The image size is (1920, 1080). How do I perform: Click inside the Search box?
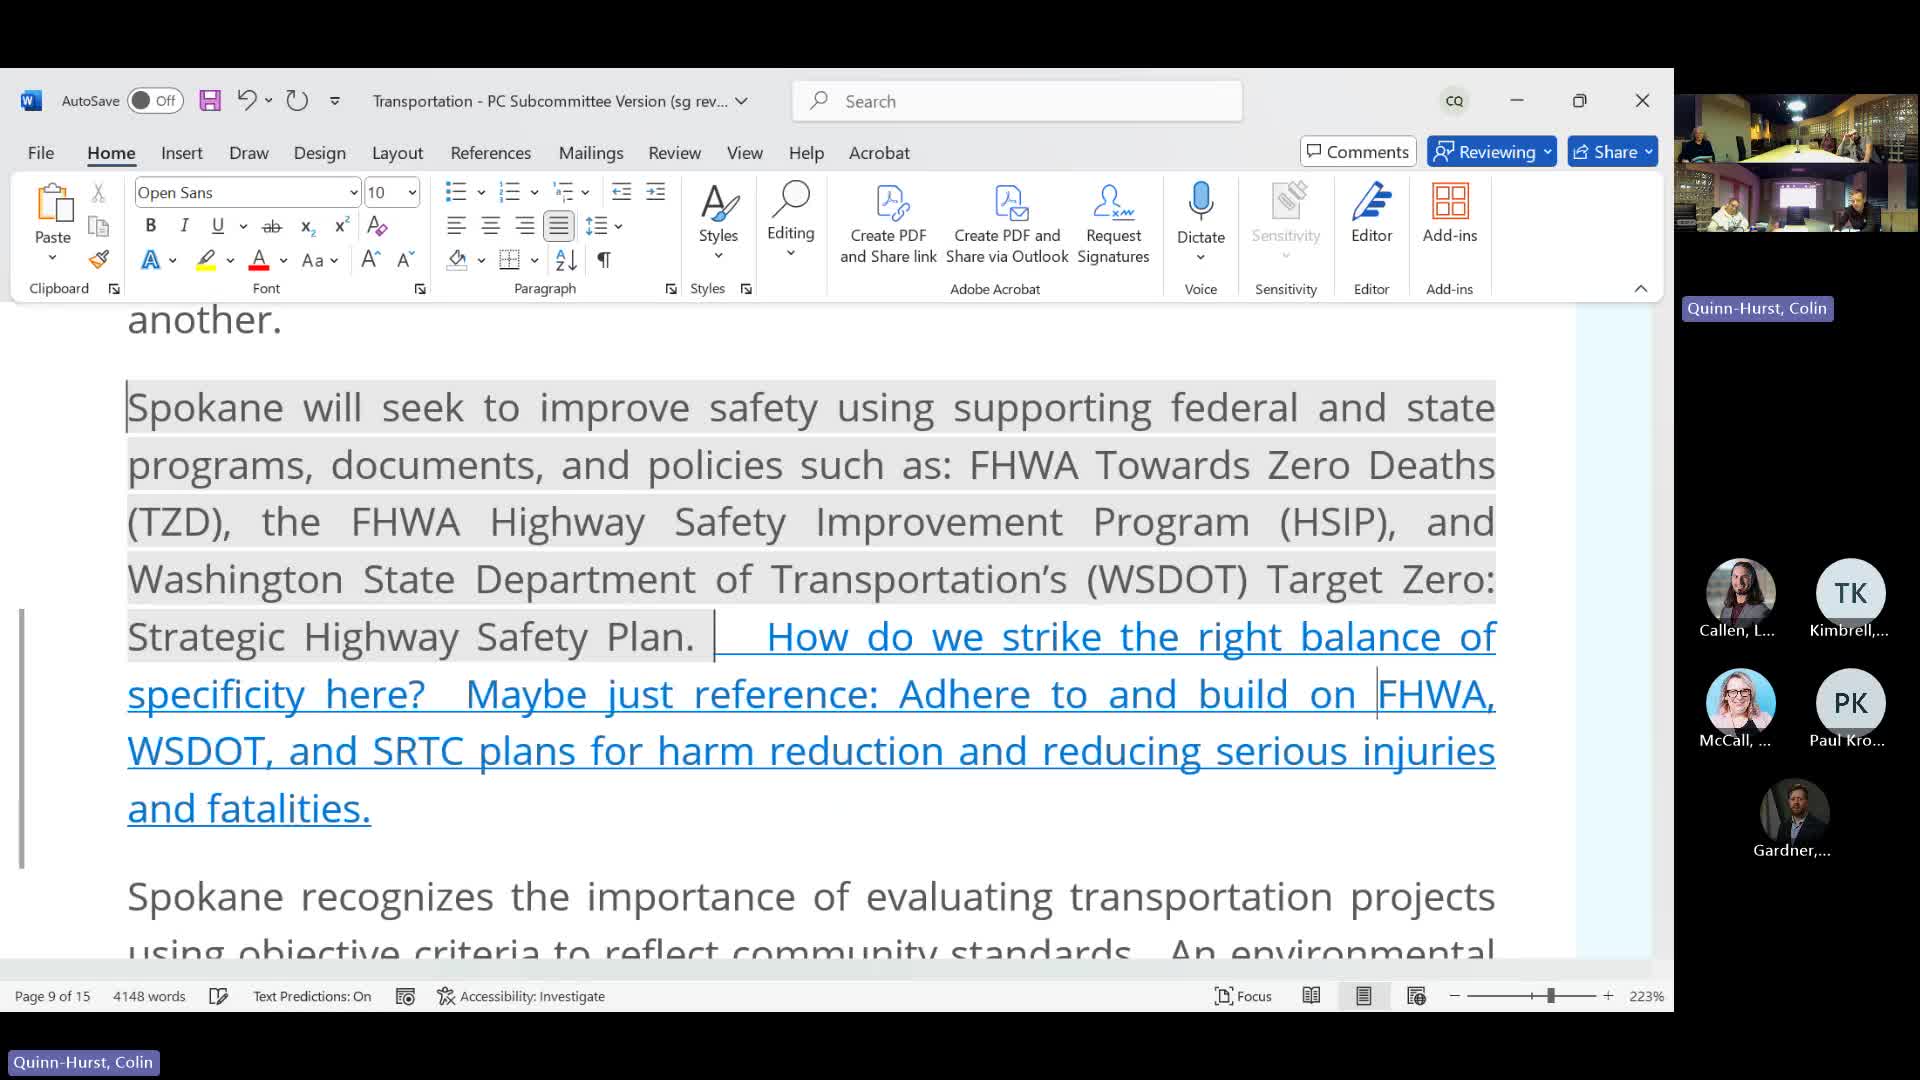[x=1017, y=100]
